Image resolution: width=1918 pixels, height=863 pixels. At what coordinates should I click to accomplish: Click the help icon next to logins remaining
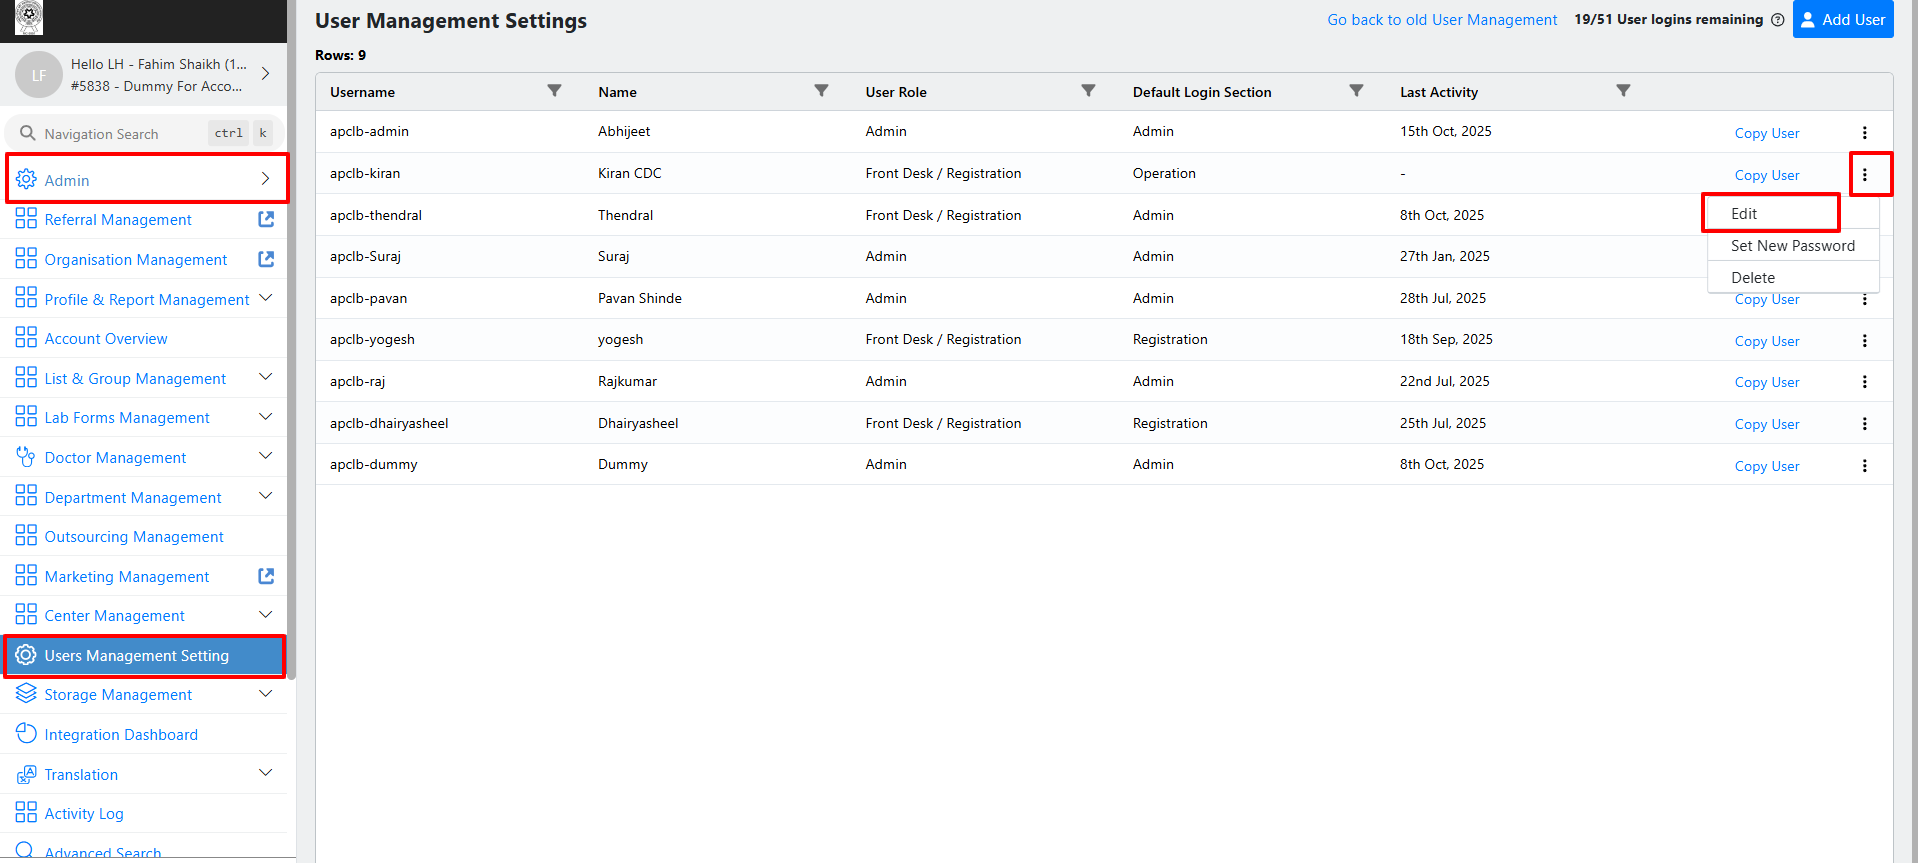click(1777, 20)
